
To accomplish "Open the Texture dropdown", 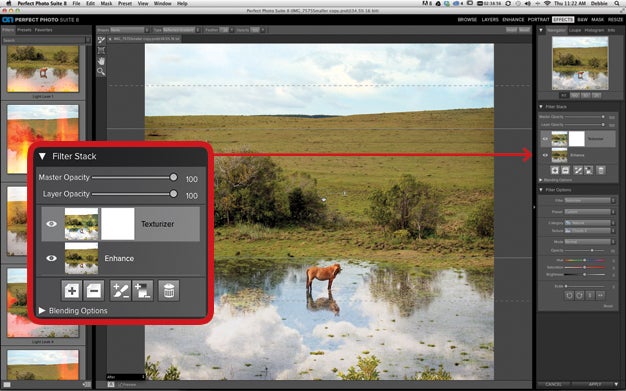I will [x=590, y=230].
